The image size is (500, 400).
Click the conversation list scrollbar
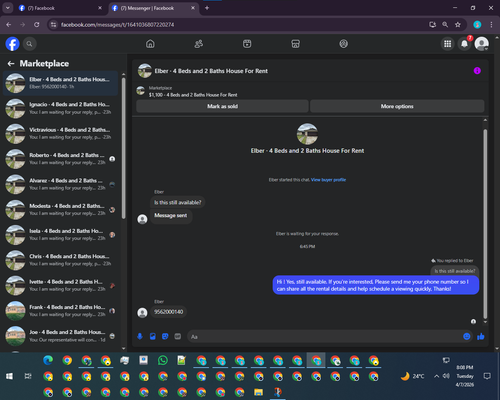coord(124,148)
